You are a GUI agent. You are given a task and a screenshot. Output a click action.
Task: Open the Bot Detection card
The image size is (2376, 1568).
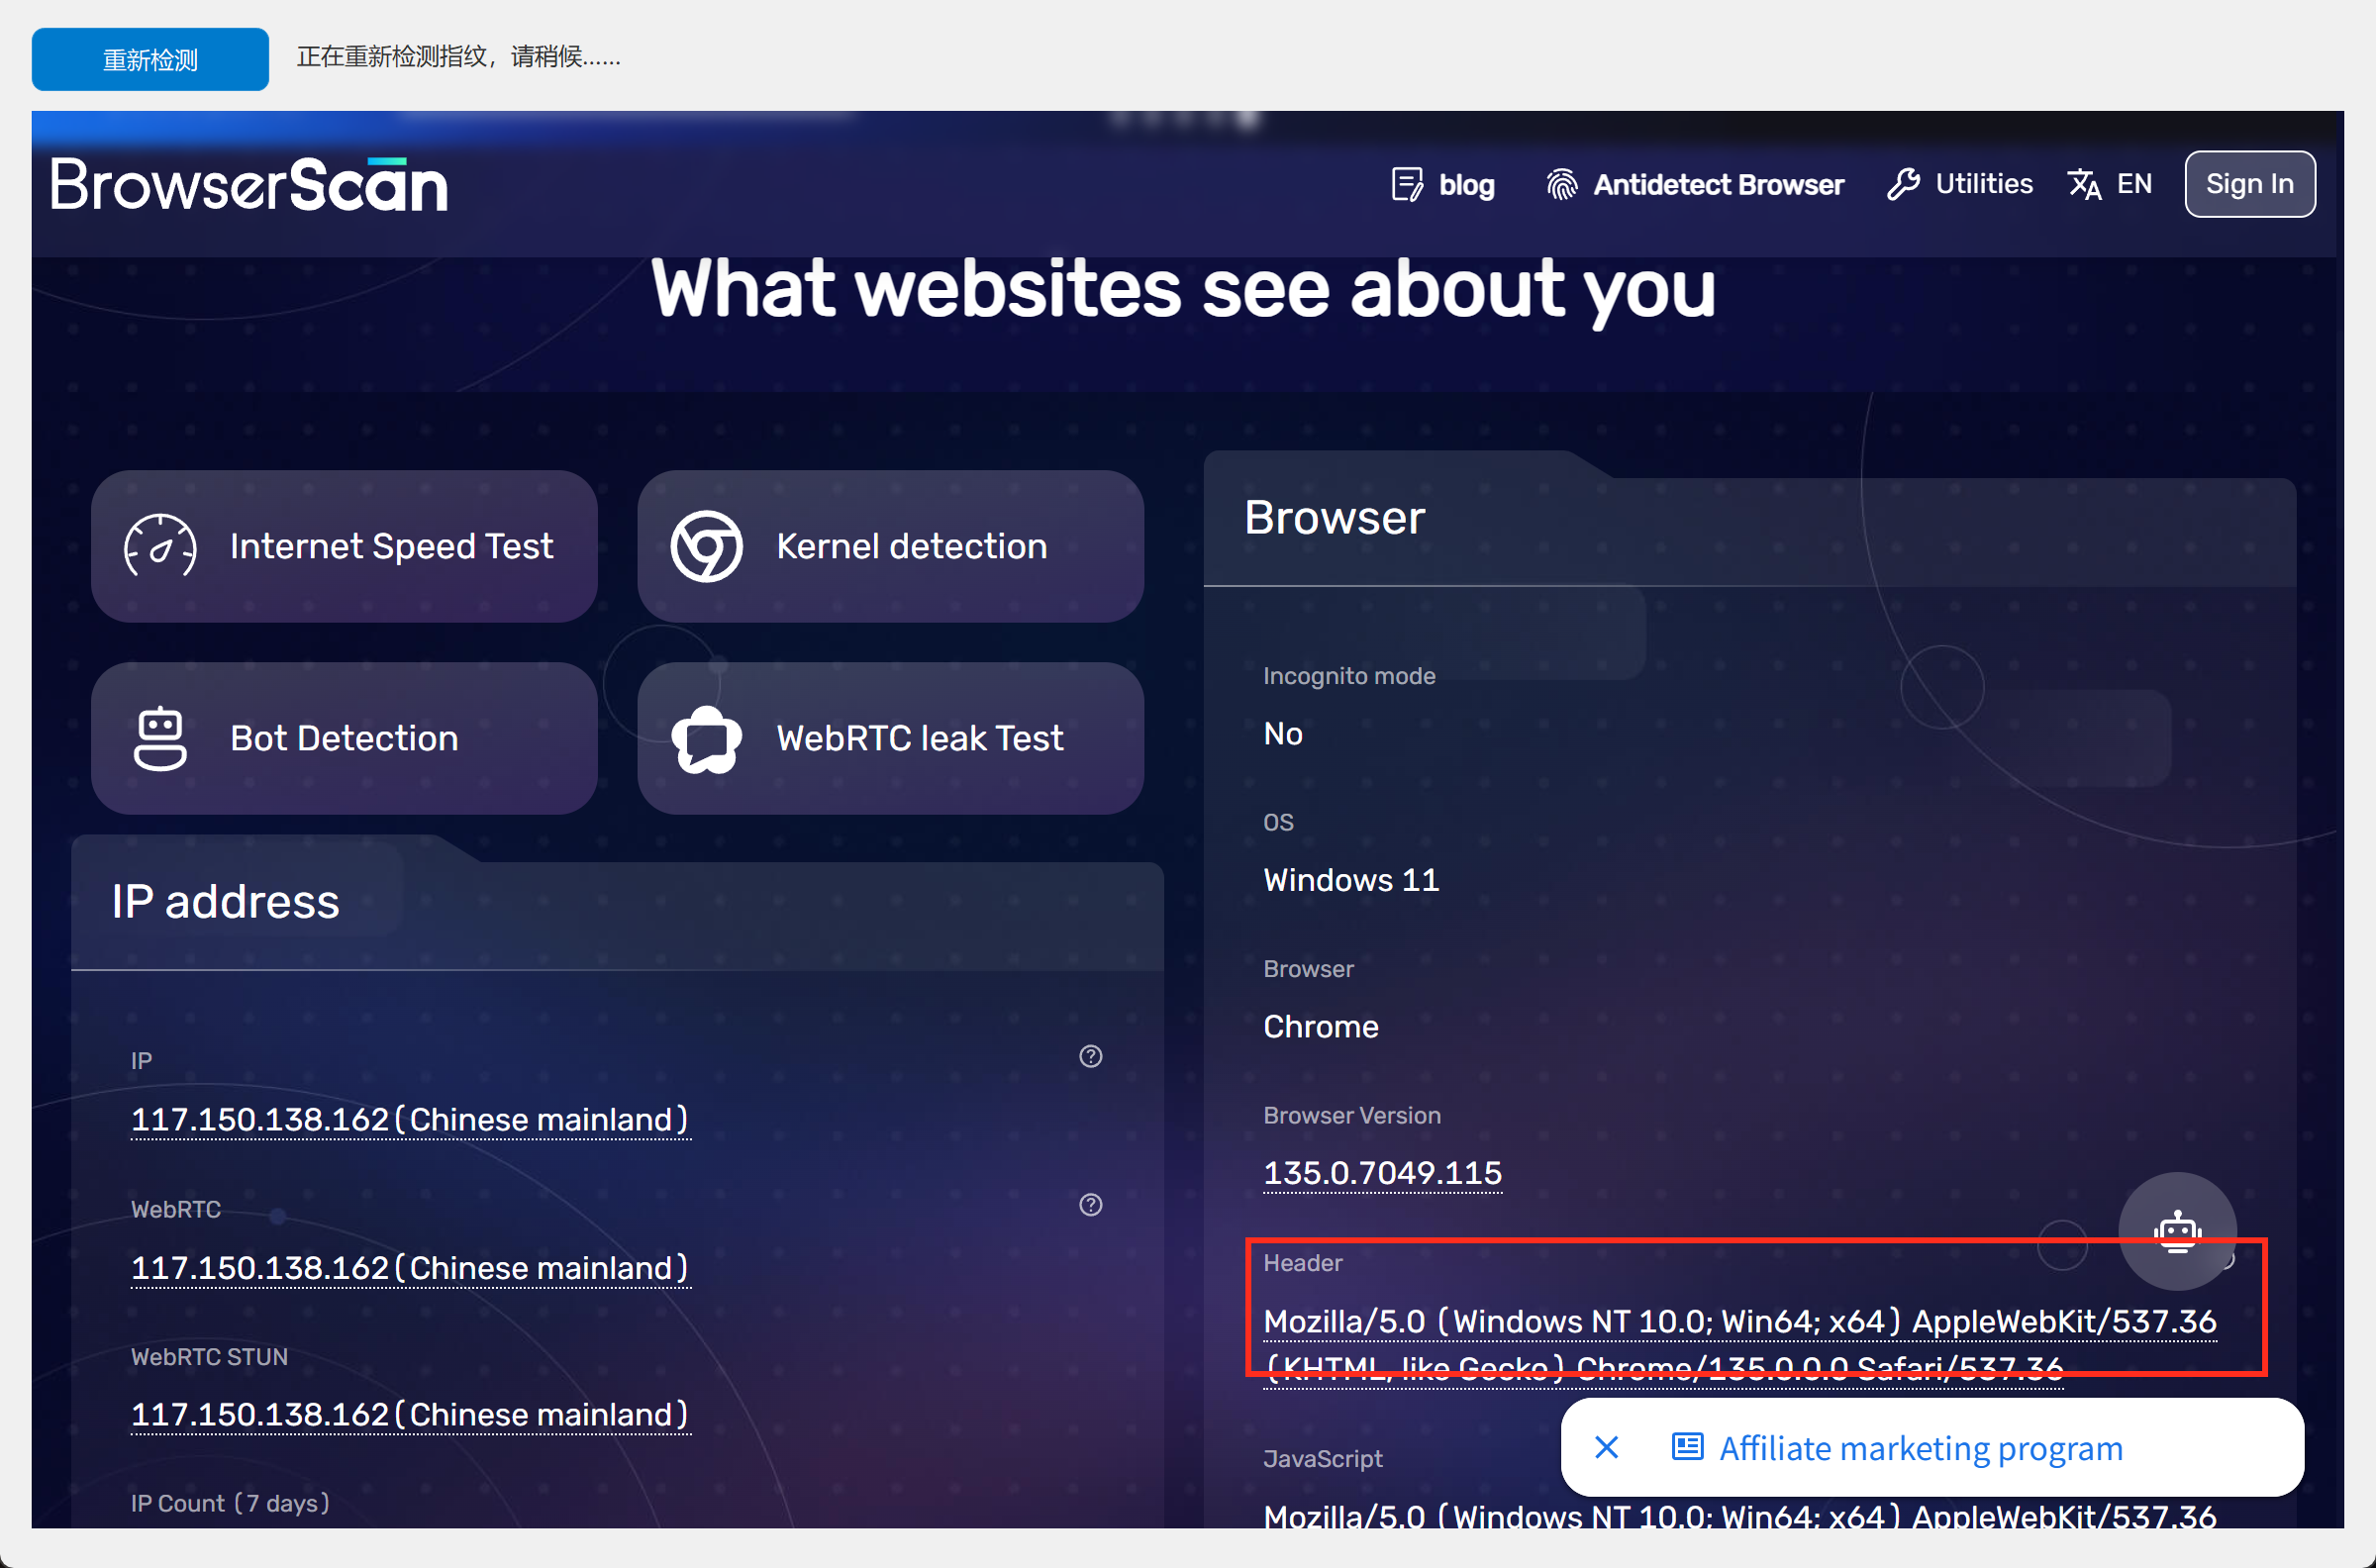344,738
